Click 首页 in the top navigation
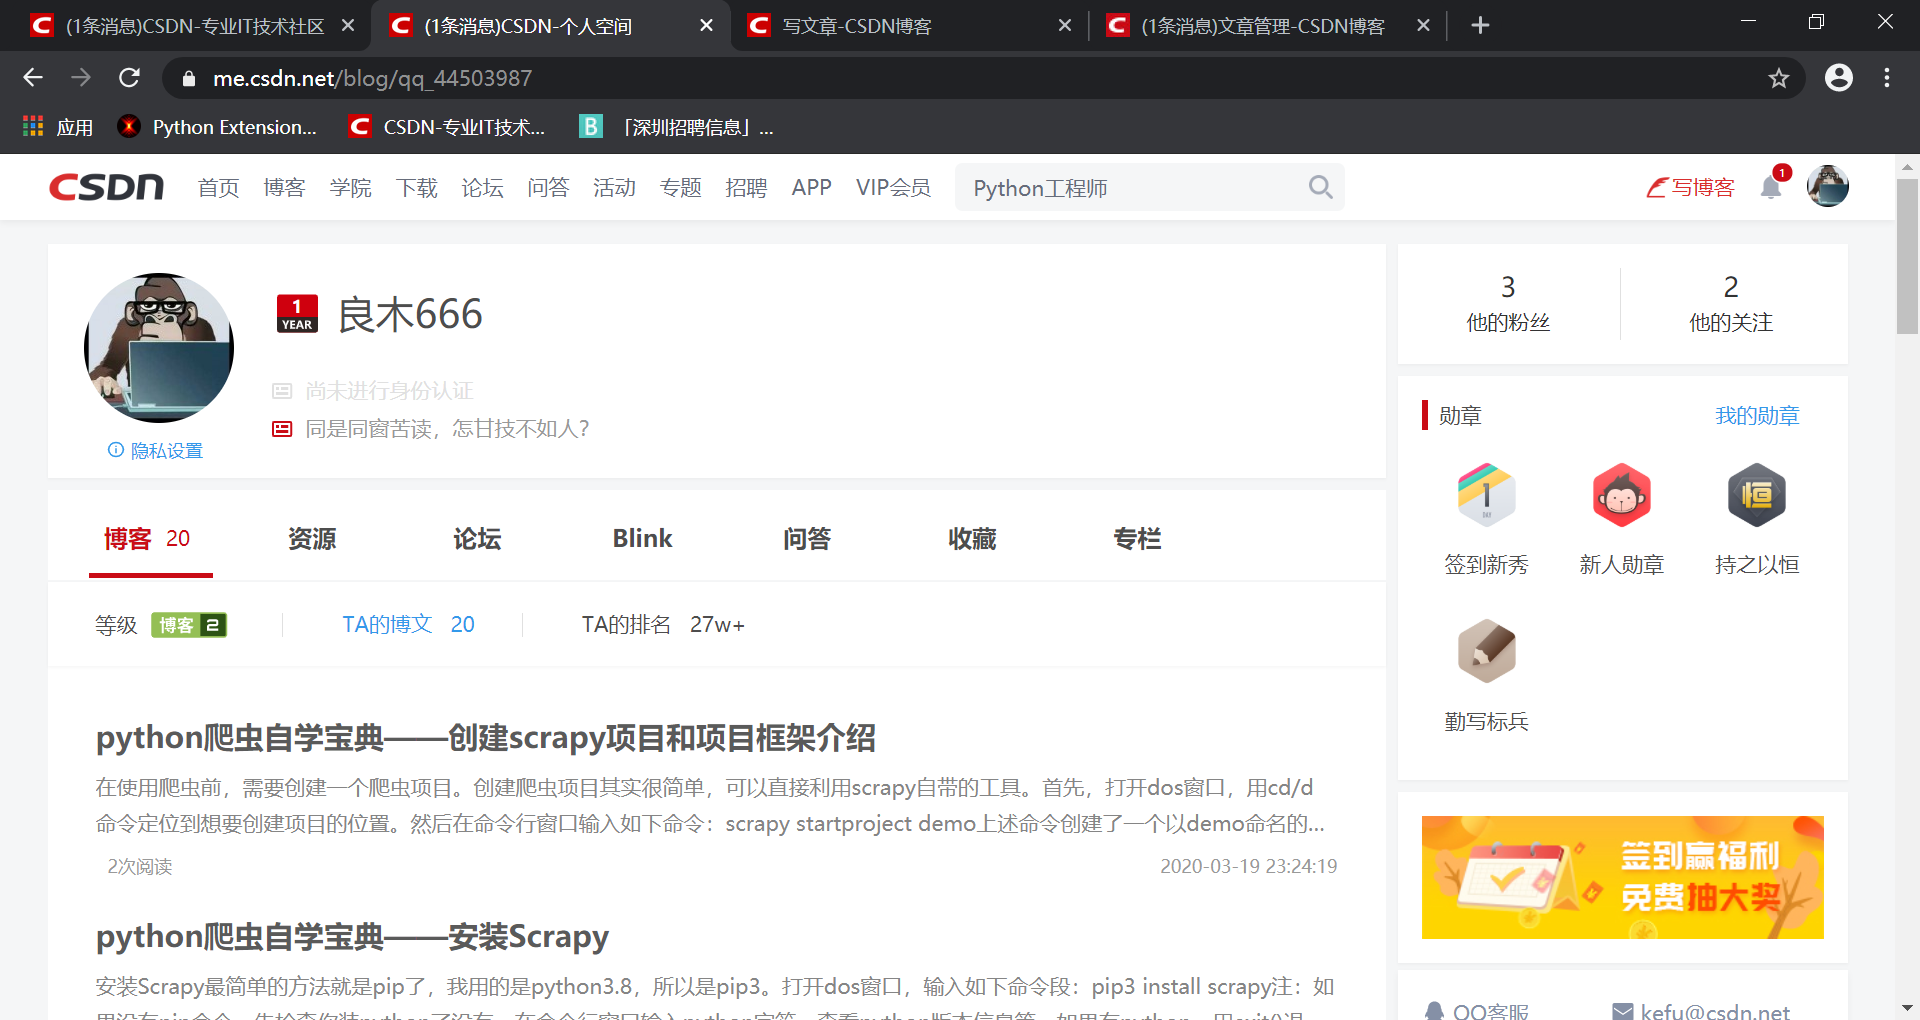 218,188
